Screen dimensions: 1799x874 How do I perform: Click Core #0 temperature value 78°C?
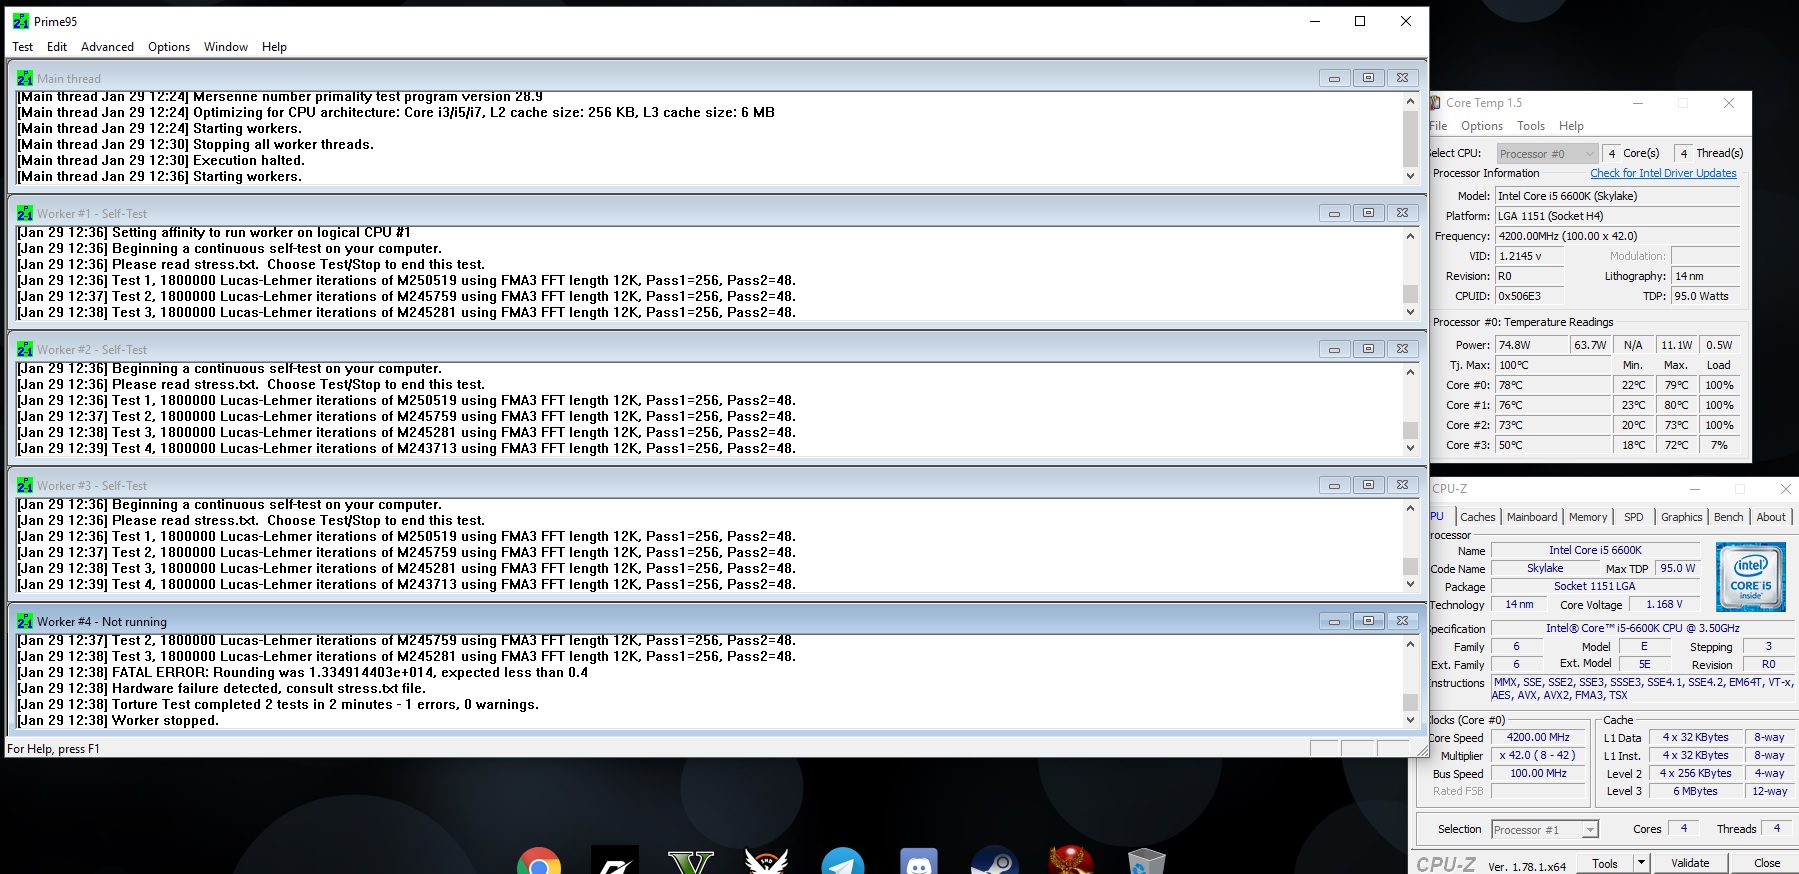click(1553, 385)
